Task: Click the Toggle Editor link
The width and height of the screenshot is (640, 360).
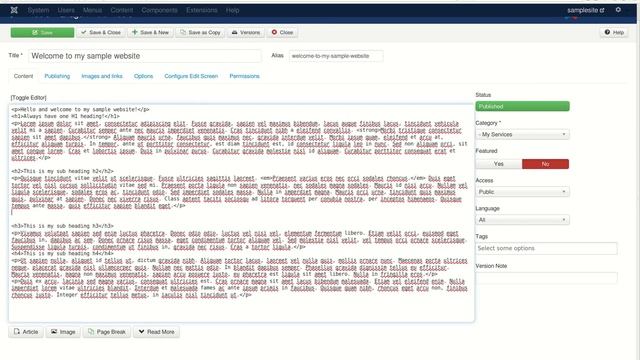Action: [x=29, y=98]
